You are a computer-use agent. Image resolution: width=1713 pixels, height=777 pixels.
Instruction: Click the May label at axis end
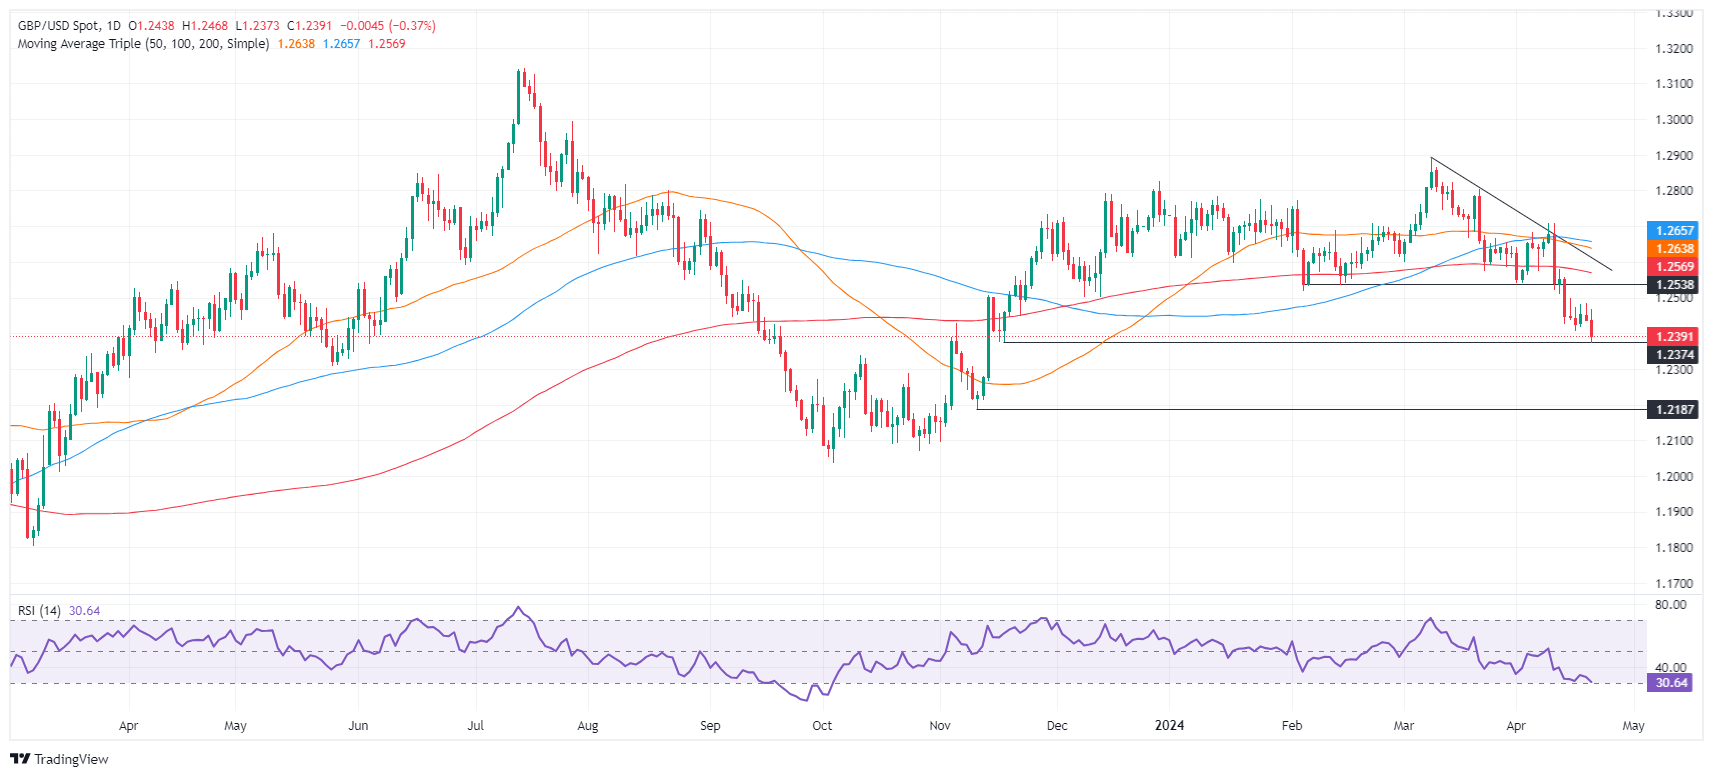[1633, 726]
